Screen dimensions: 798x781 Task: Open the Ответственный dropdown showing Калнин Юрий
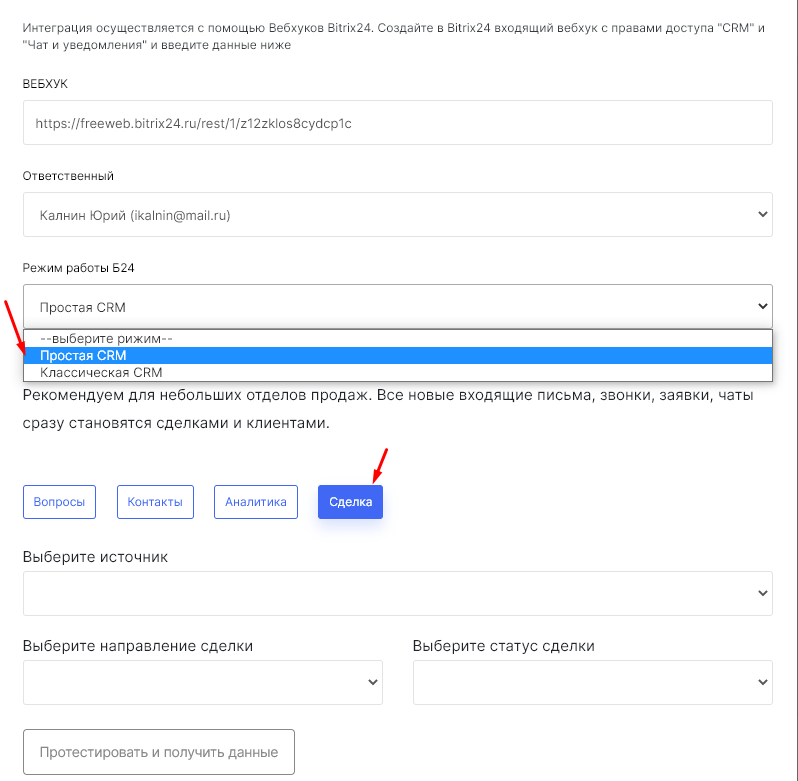click(397, 214)
